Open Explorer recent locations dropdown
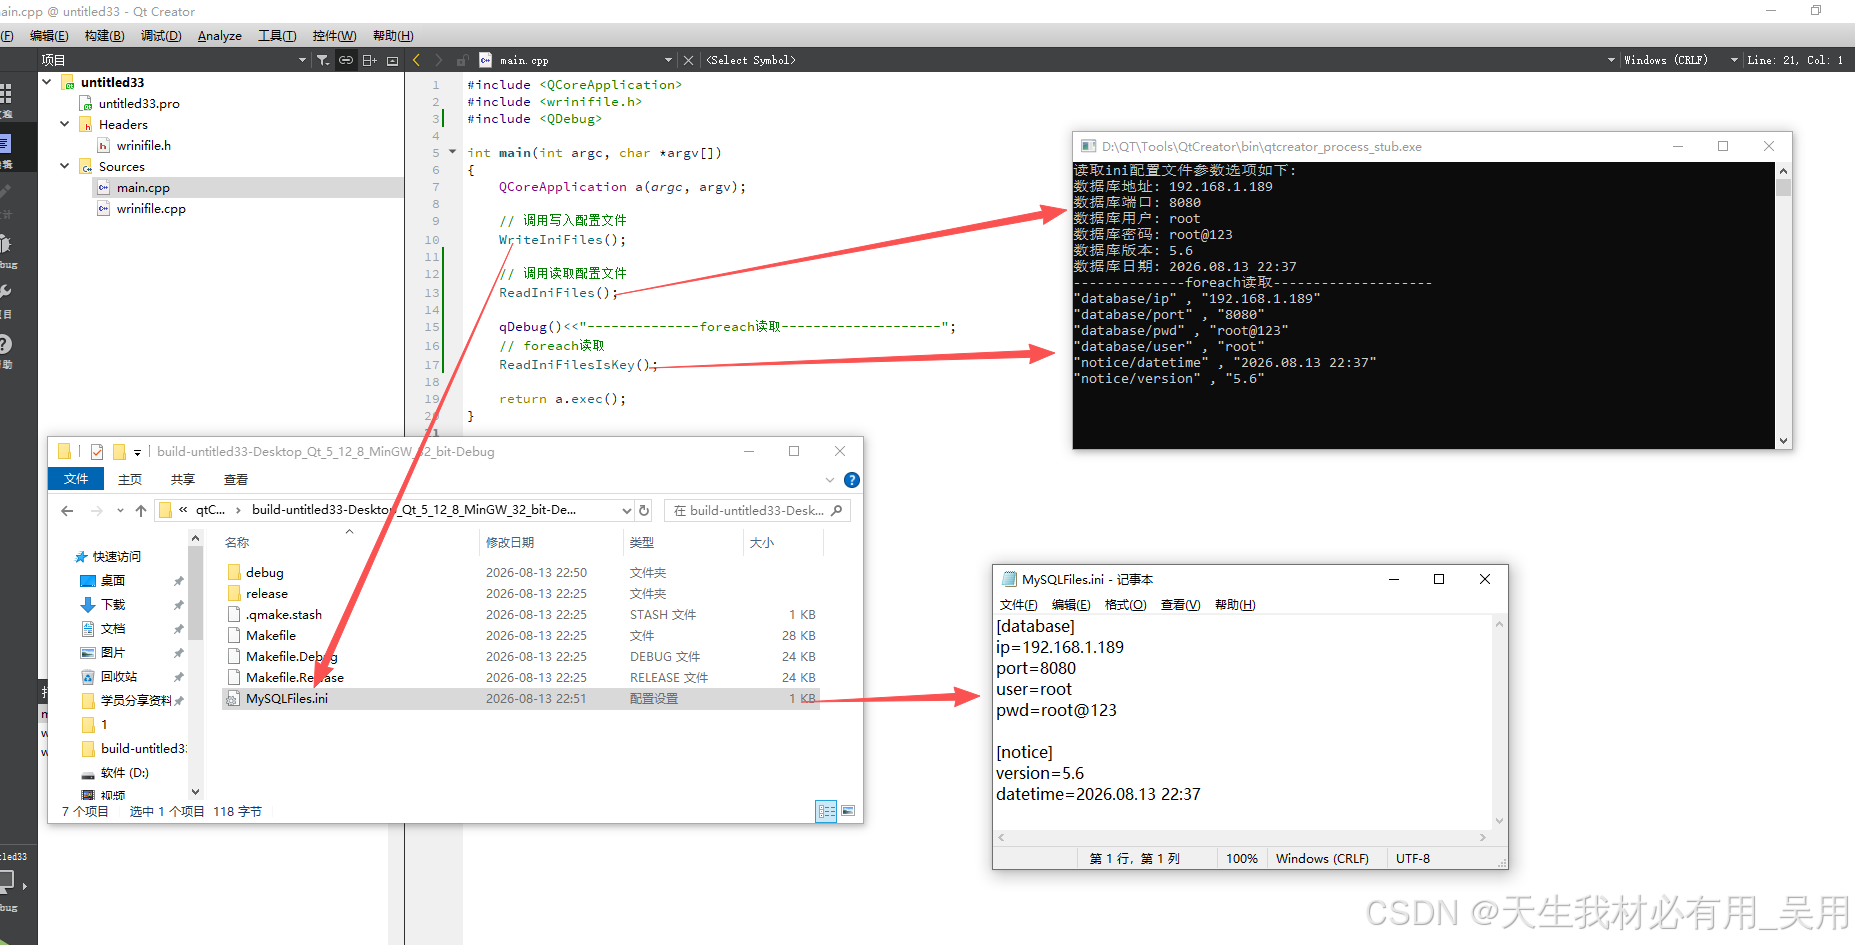This screenshot has width=1855, height=945. (120, 510)
